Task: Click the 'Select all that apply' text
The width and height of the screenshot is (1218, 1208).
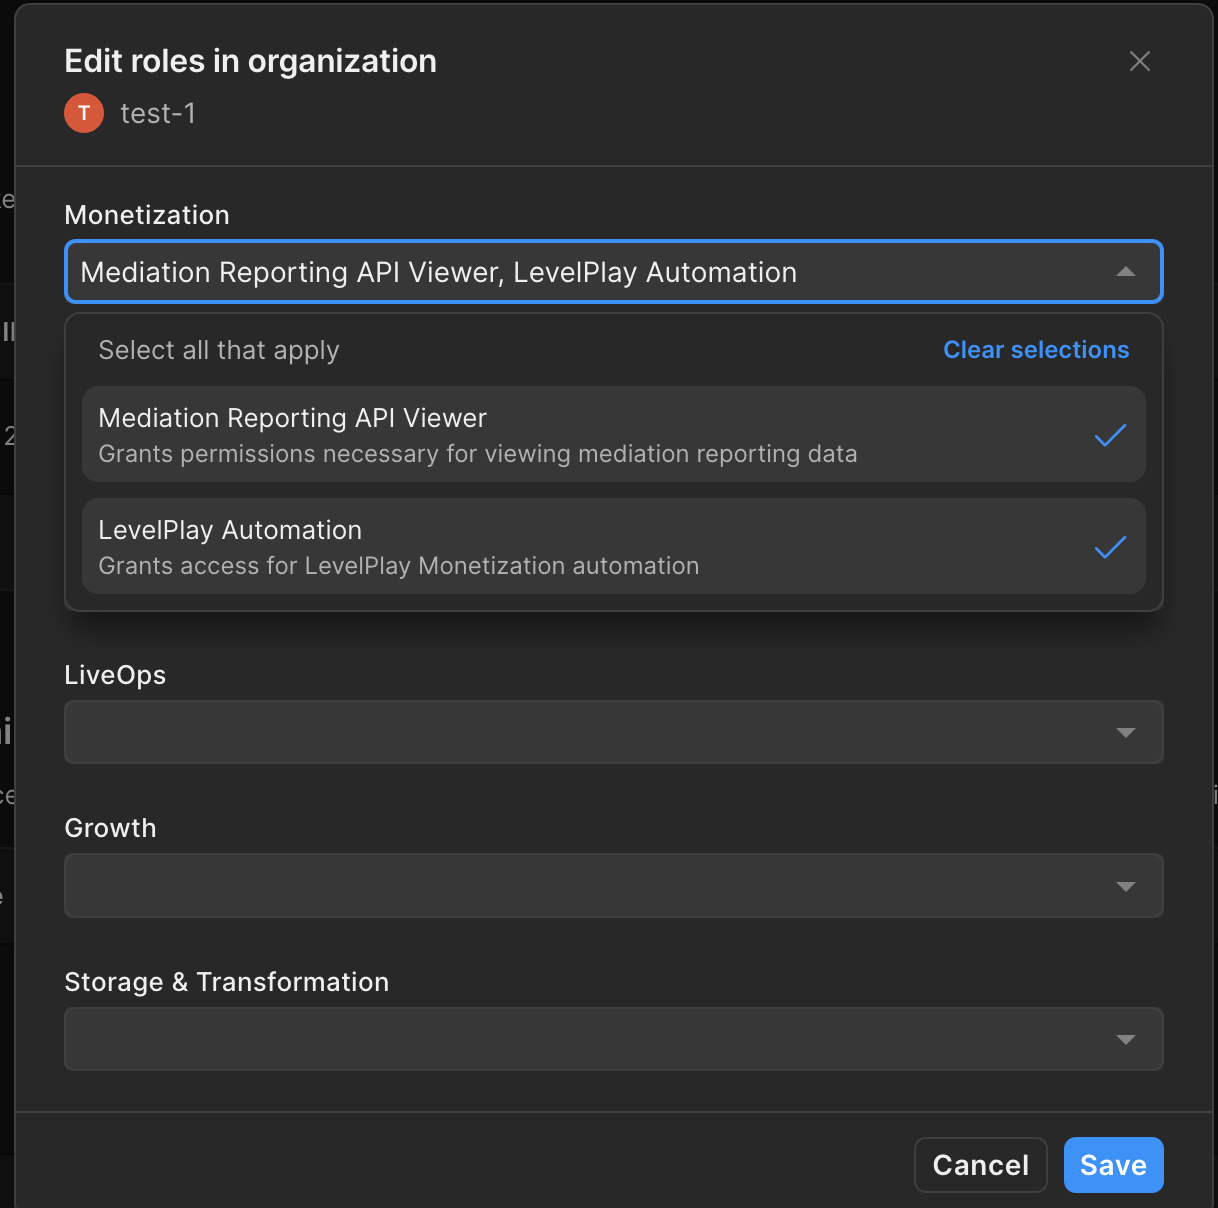Action: [219, 350]
